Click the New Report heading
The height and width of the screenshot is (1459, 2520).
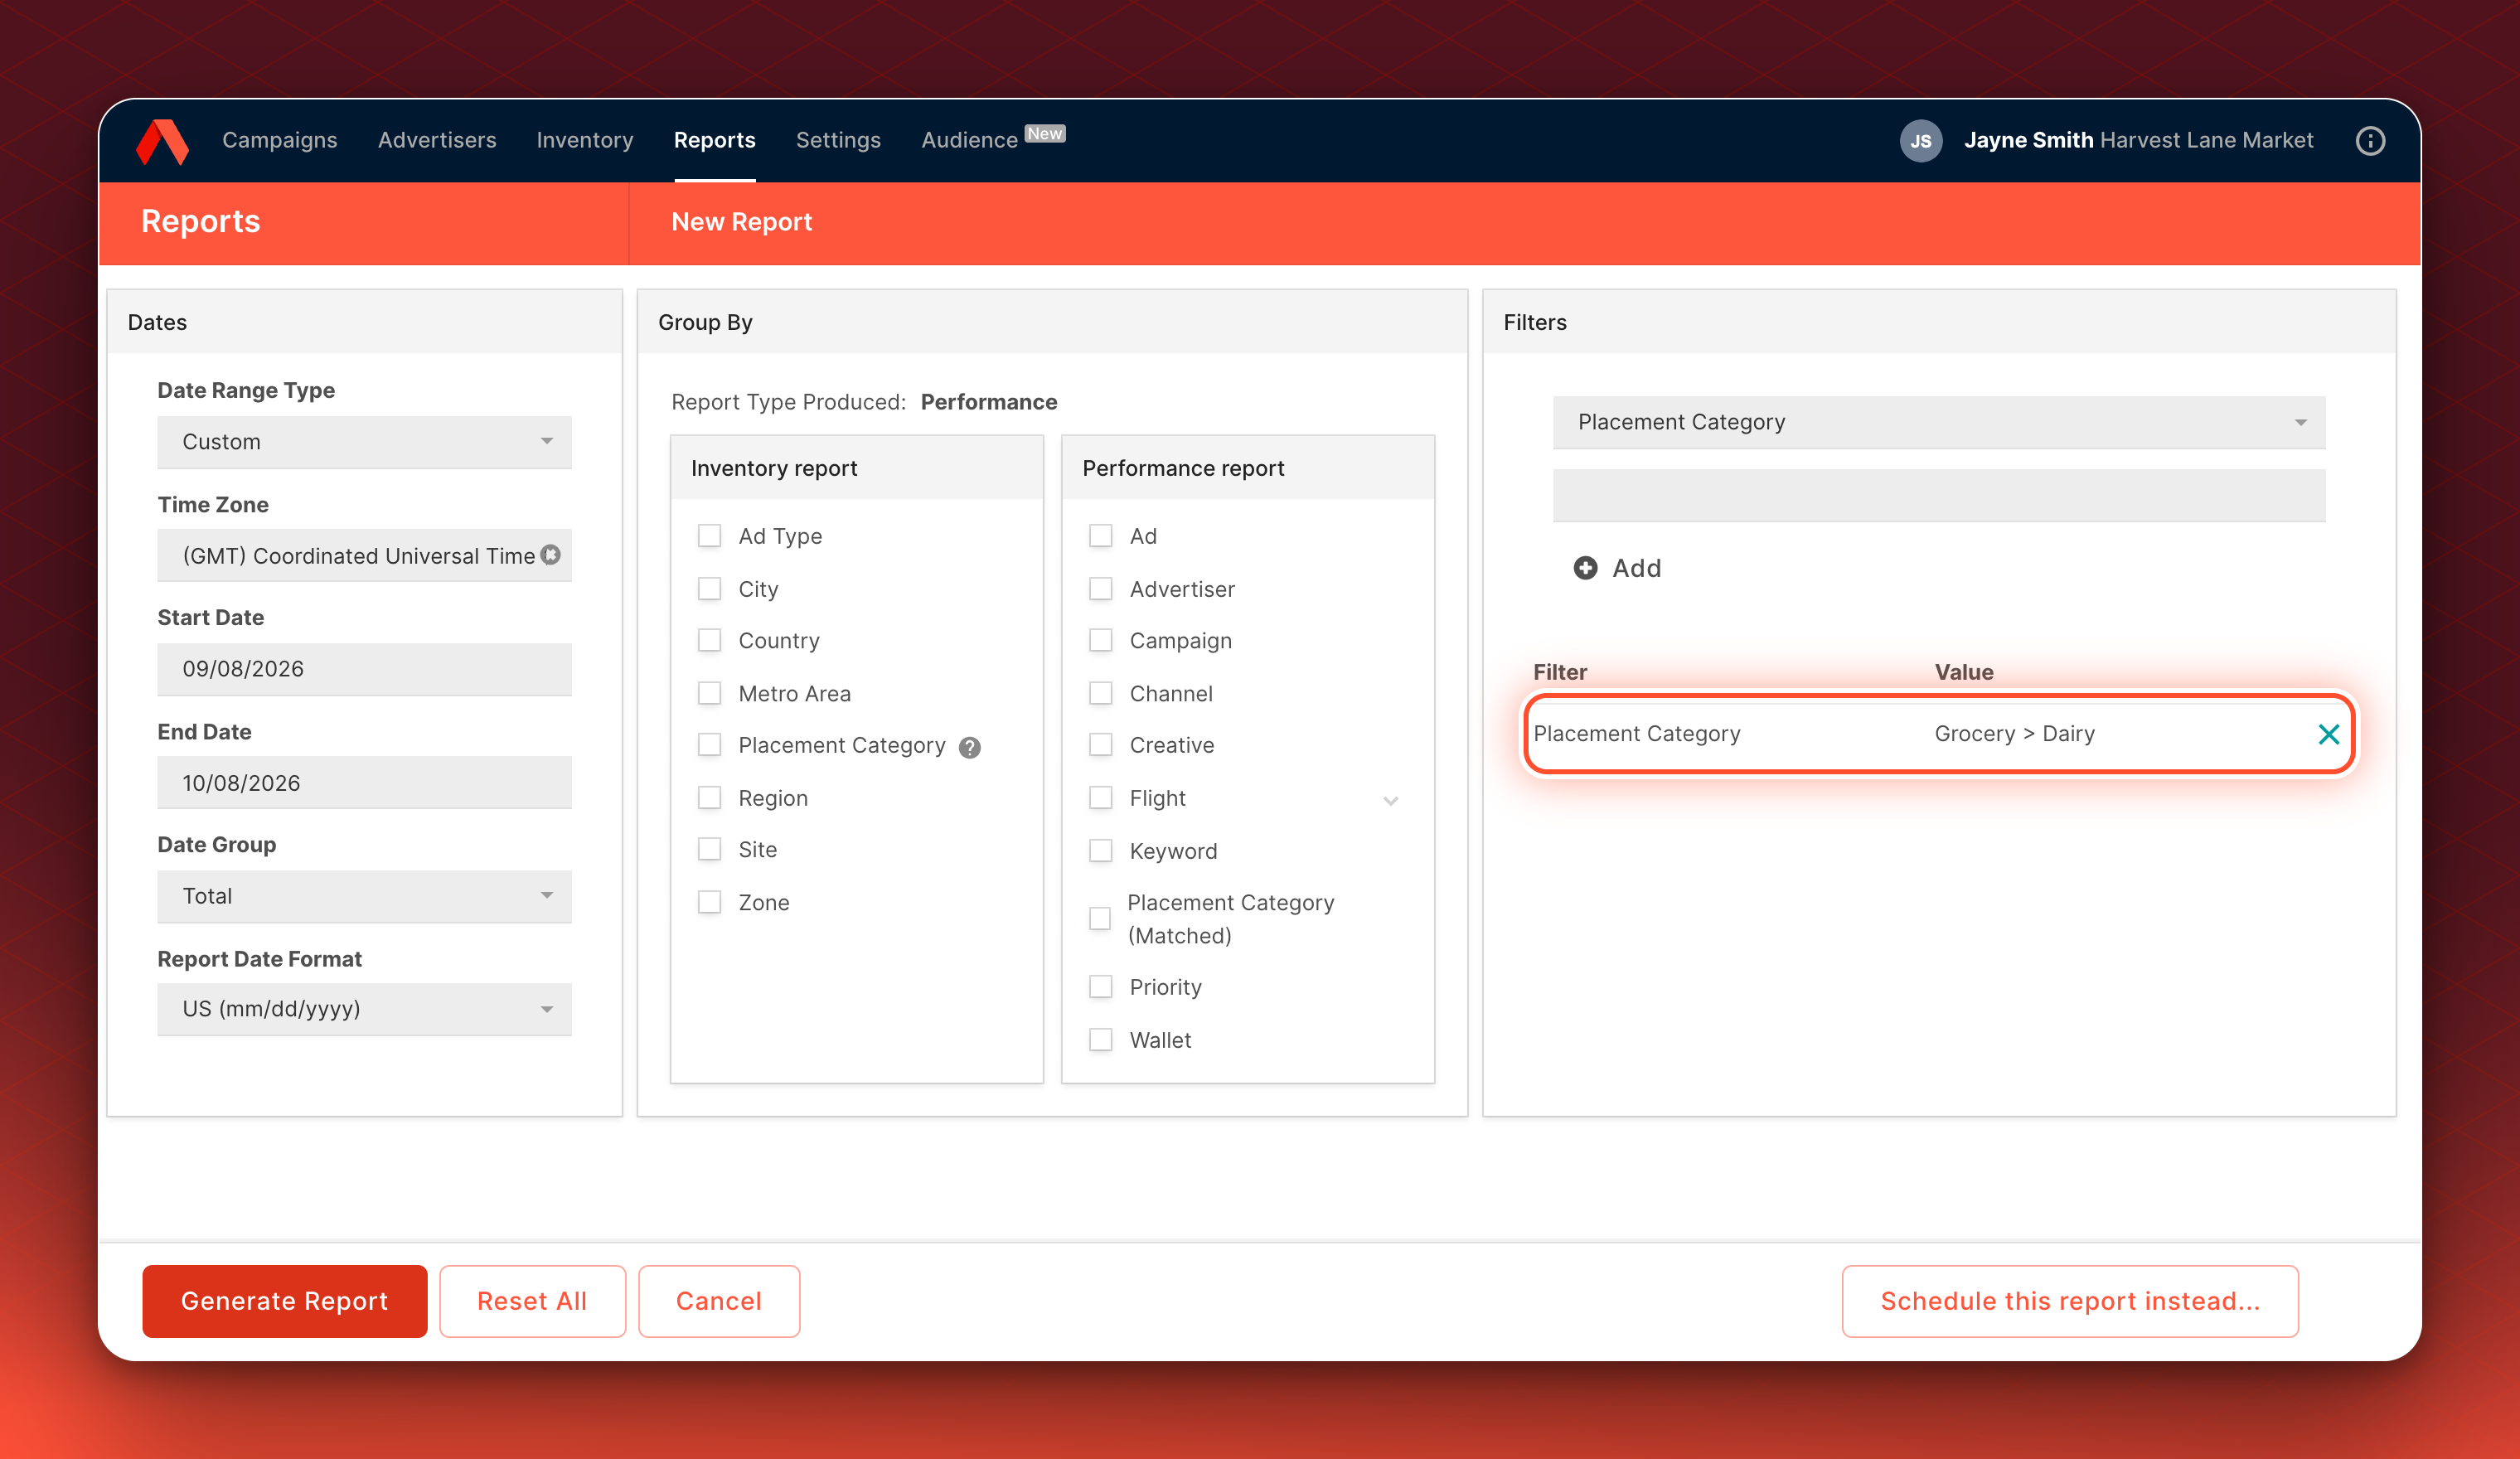click(741, 222)
